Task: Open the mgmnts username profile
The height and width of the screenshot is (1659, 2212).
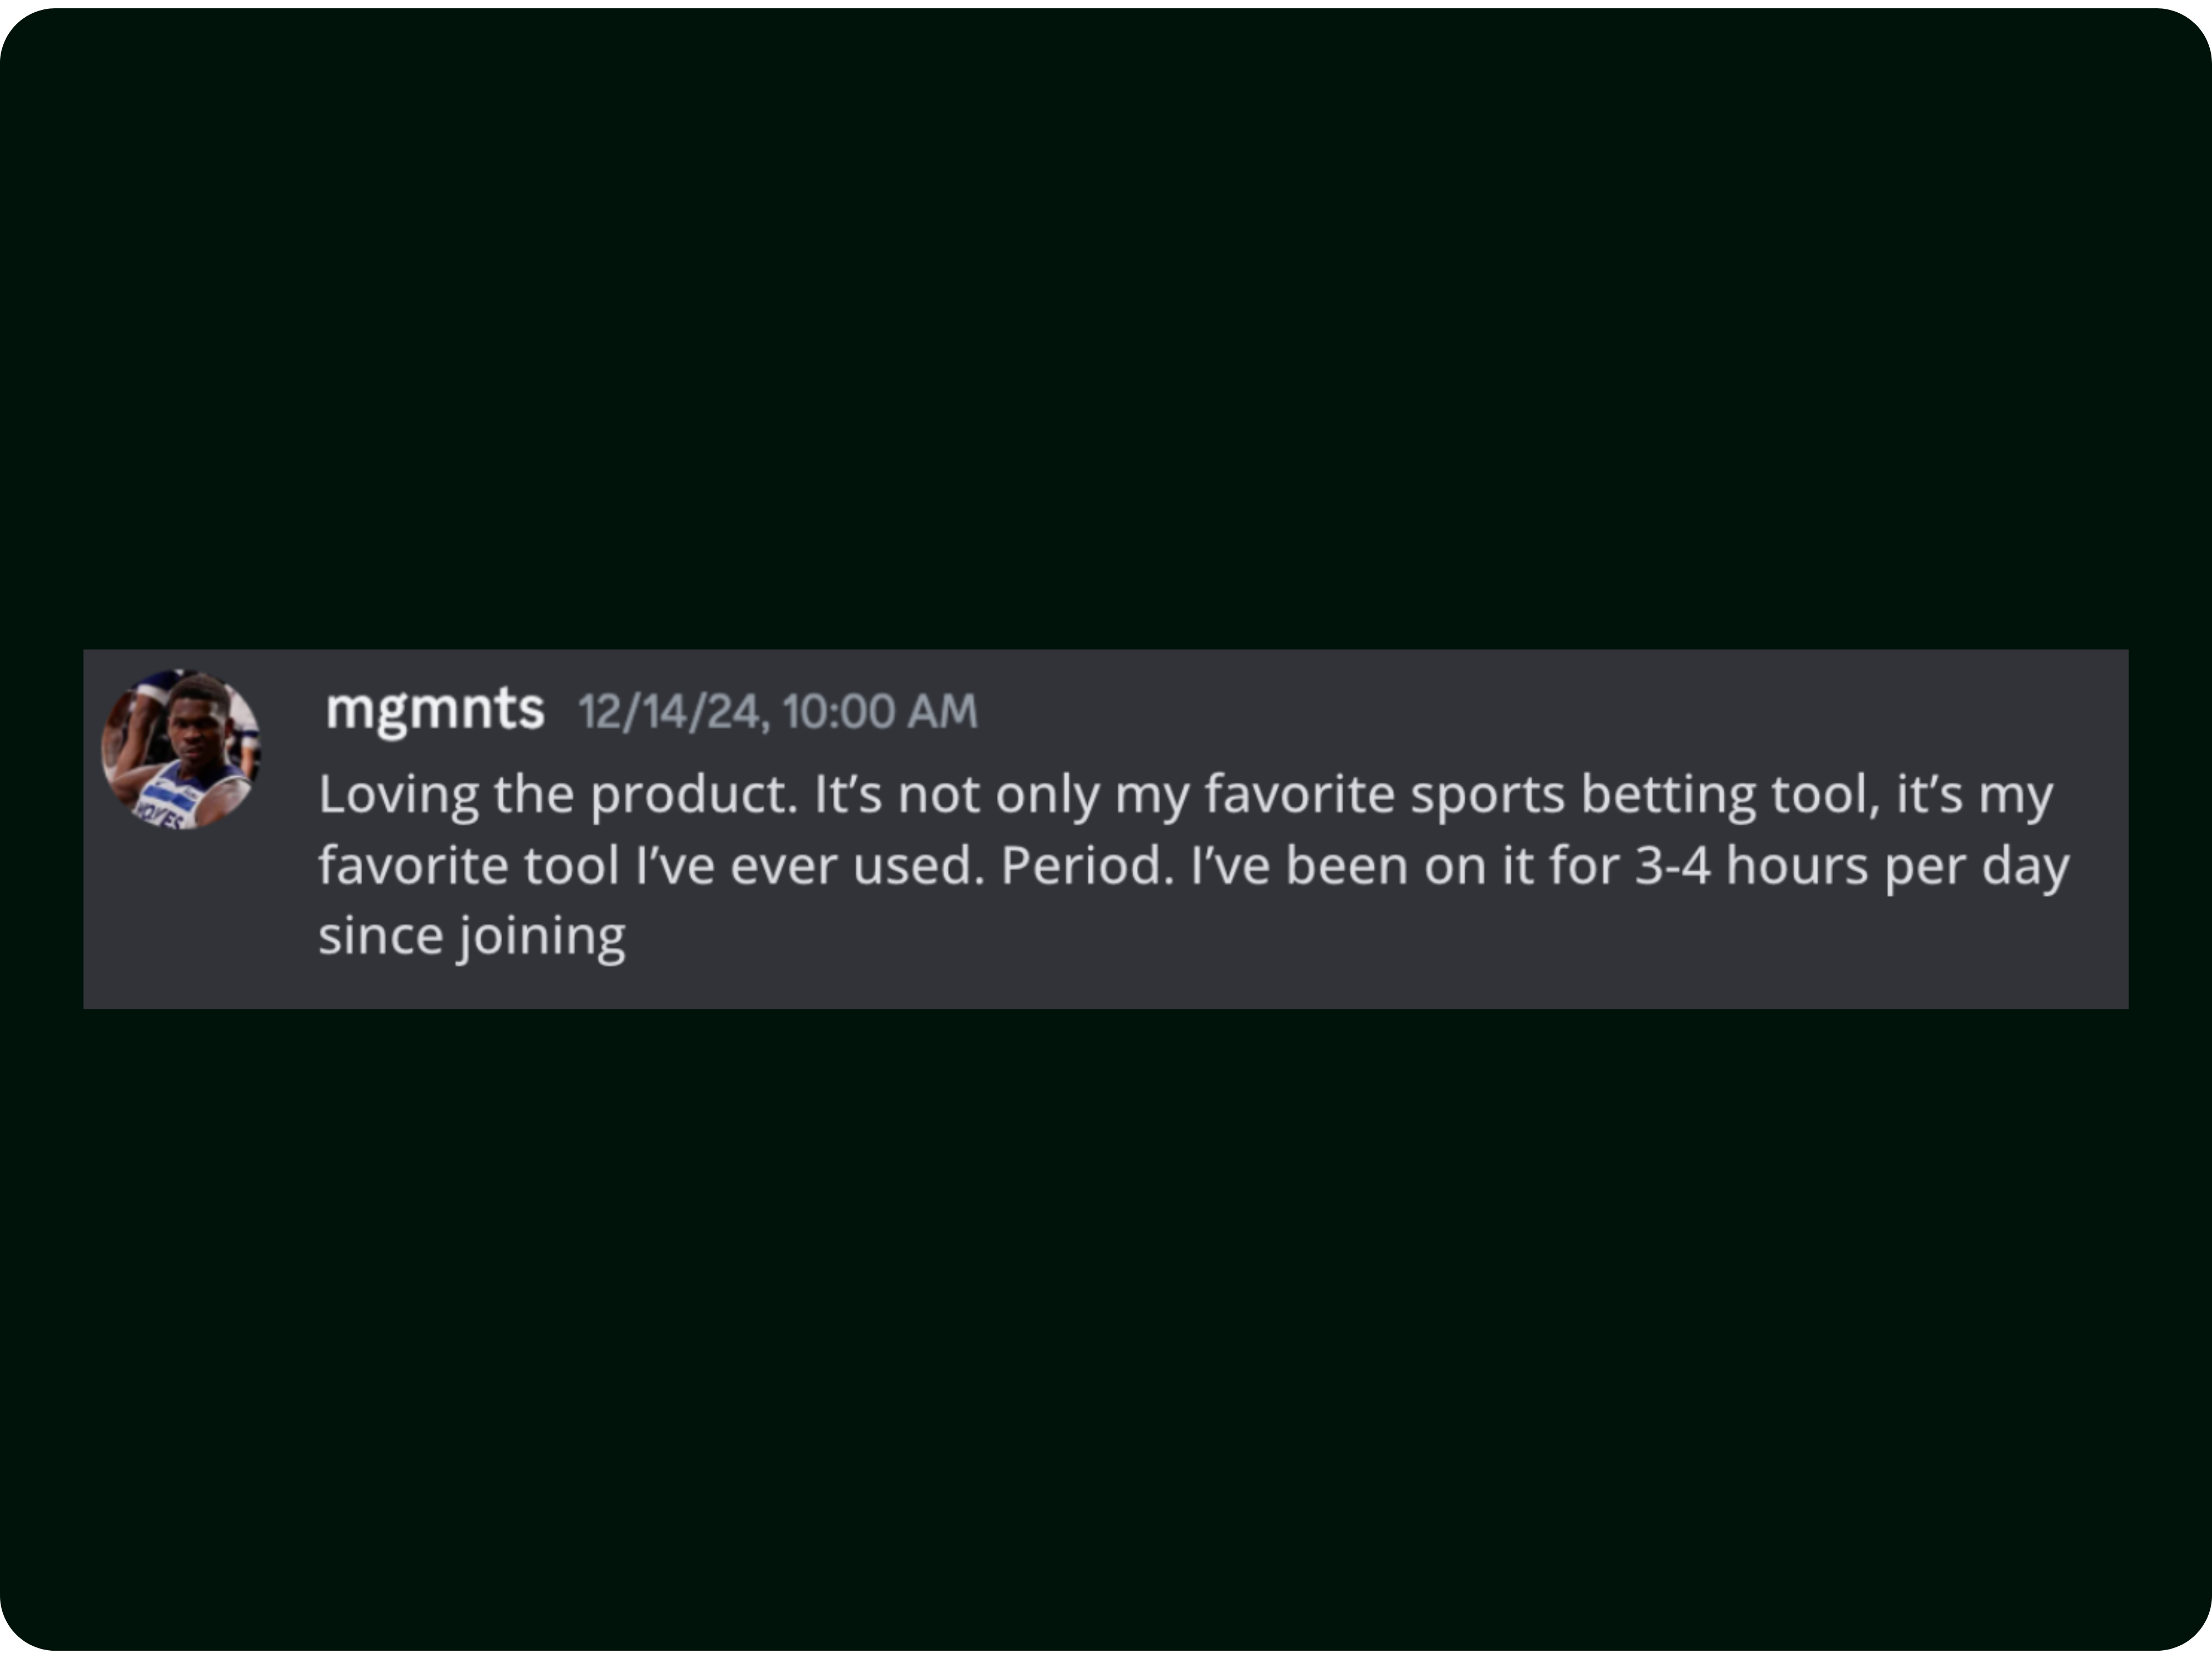Action: coord(435,709)
